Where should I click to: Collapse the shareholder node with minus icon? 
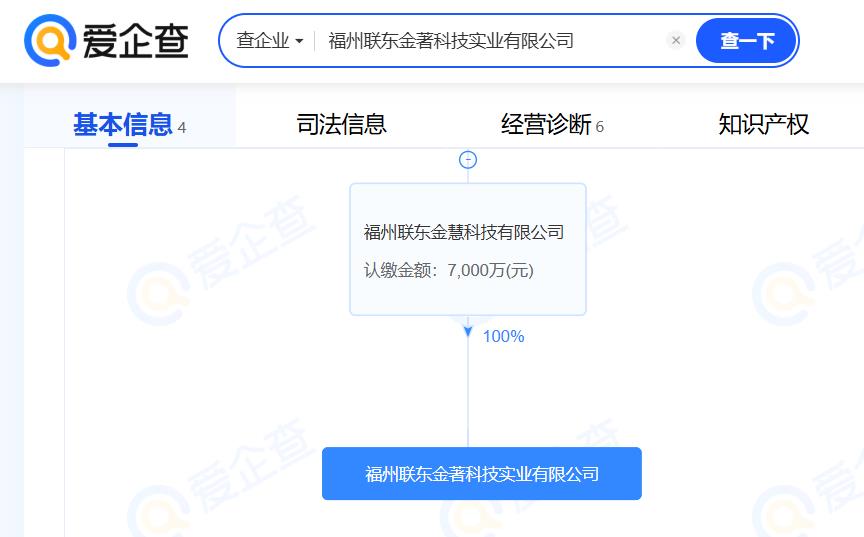click(x=468, y=160)
